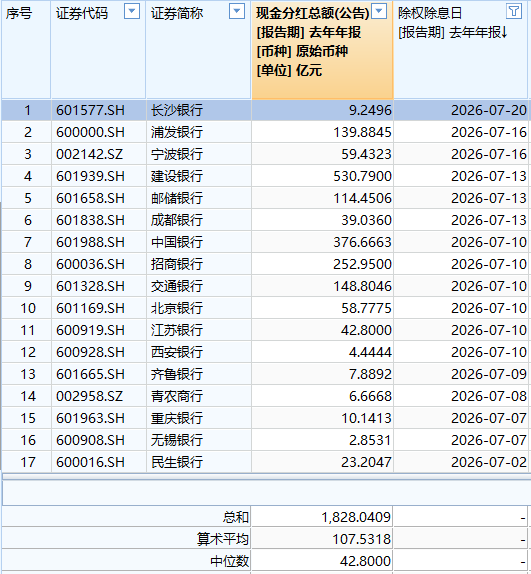The height and width of the screenshot is (574, 531).
Task: Click the 青农商行 name cell
Action: pyautogui.click(x=199, y=396)
